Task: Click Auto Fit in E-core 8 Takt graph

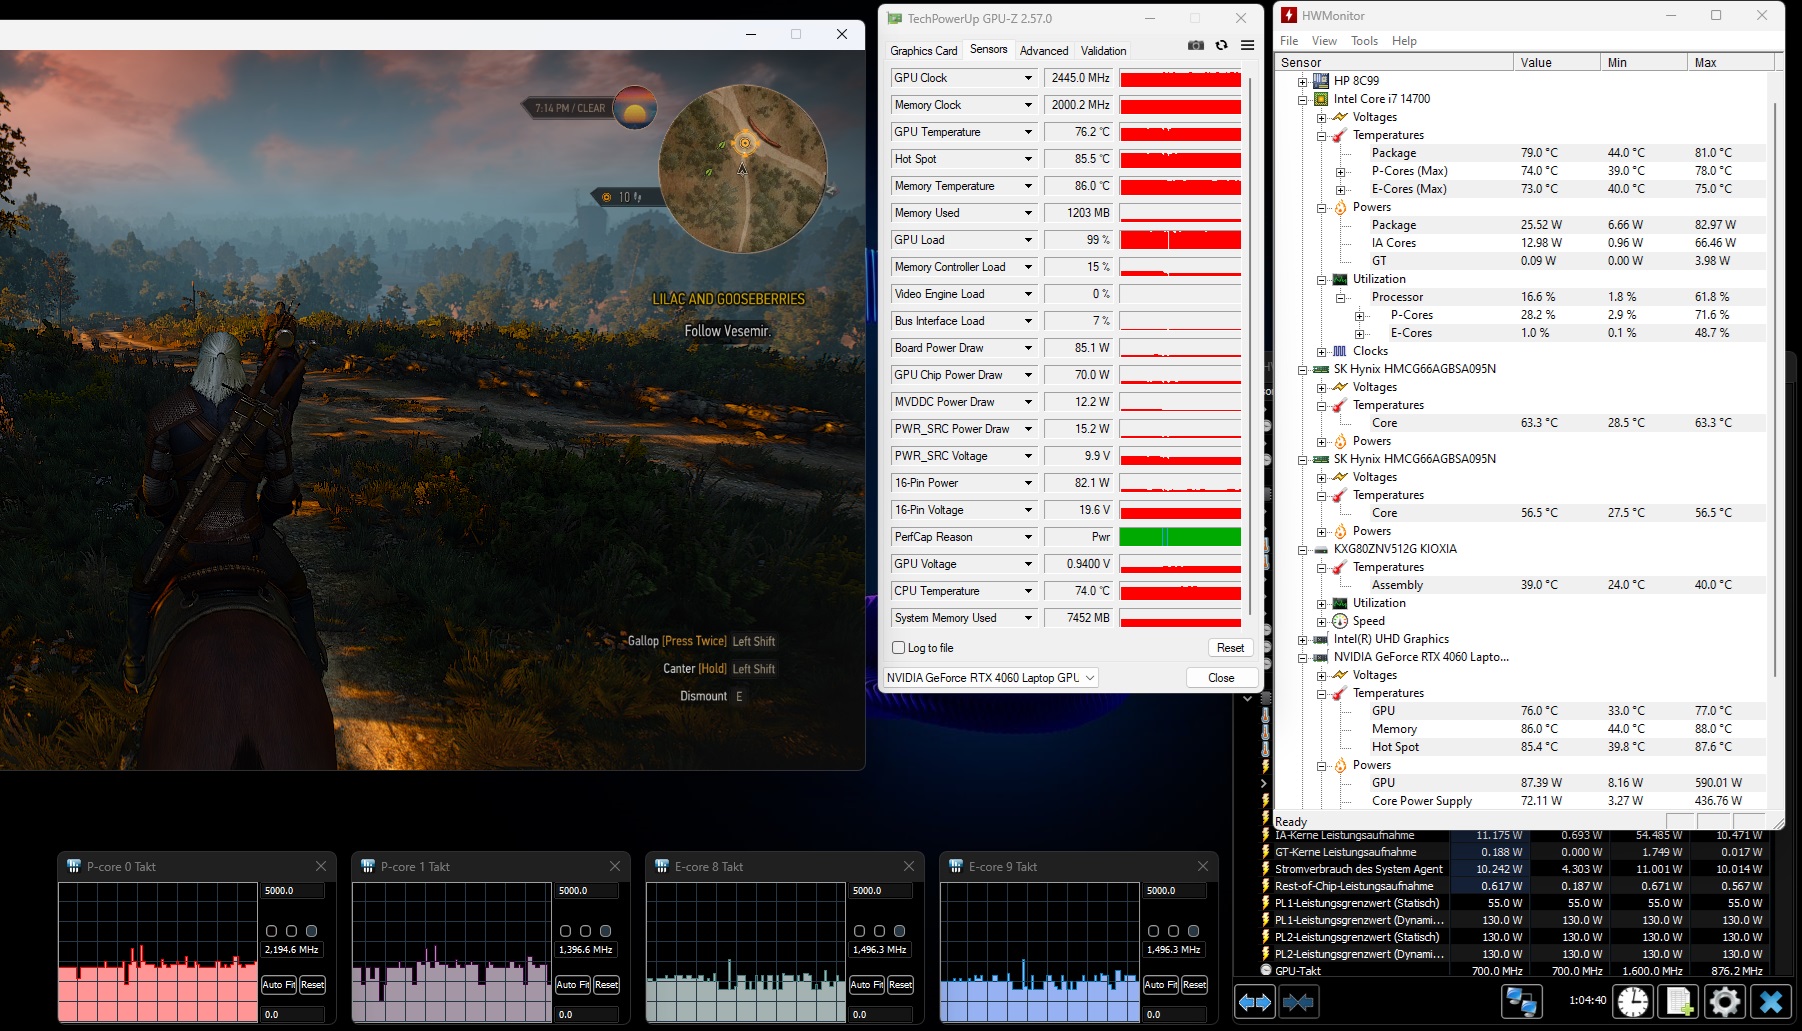Action: (x=867, y=985)
